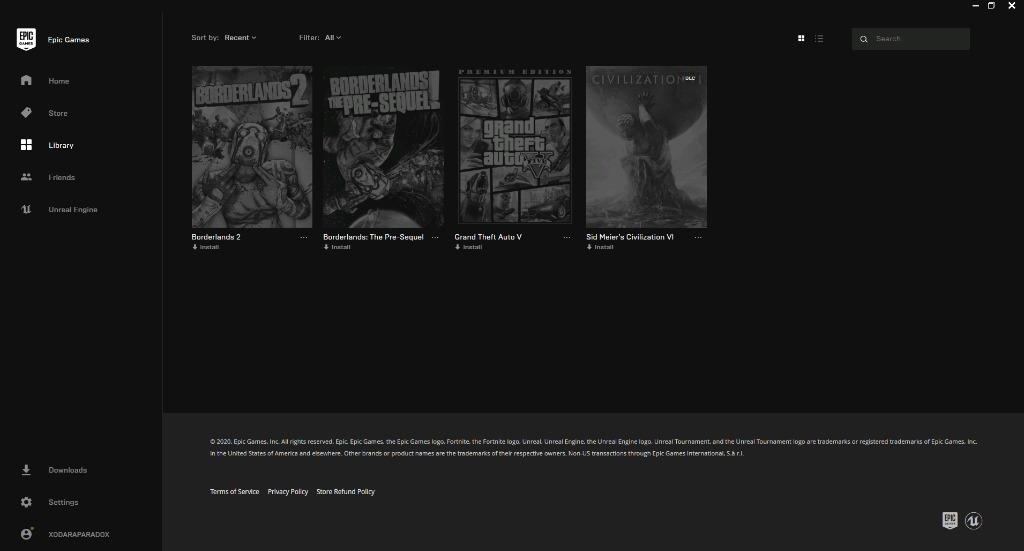1024x551 pixels.
Task: Open Civilization VI more options dots
Action: (698, 237)
